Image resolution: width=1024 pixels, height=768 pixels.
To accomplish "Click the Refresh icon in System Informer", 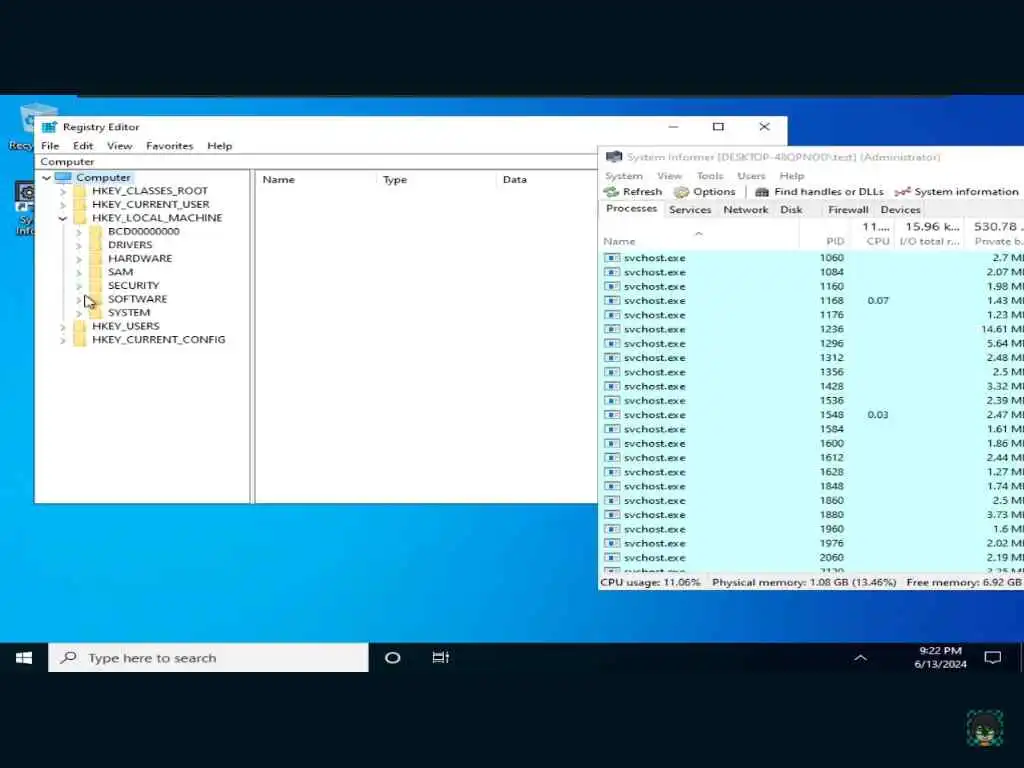I will point(611,192).
